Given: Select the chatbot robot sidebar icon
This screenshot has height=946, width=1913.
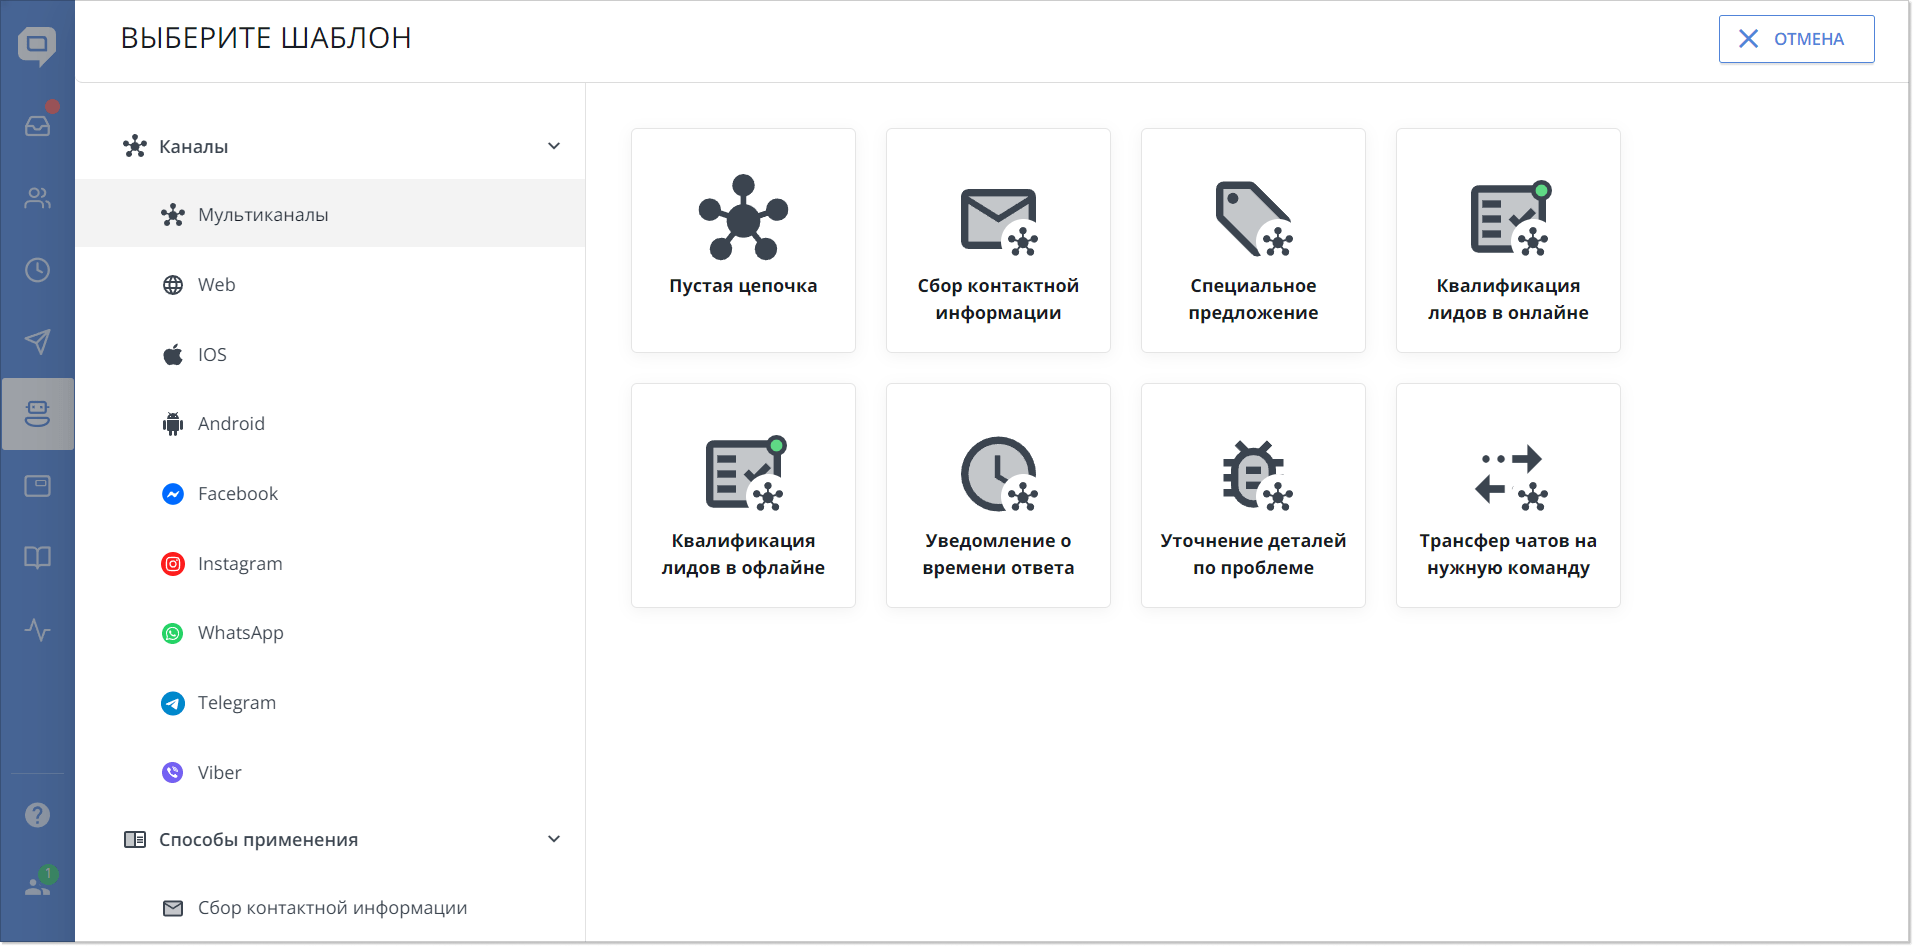Looking at the screenshot, I should 37,414.
